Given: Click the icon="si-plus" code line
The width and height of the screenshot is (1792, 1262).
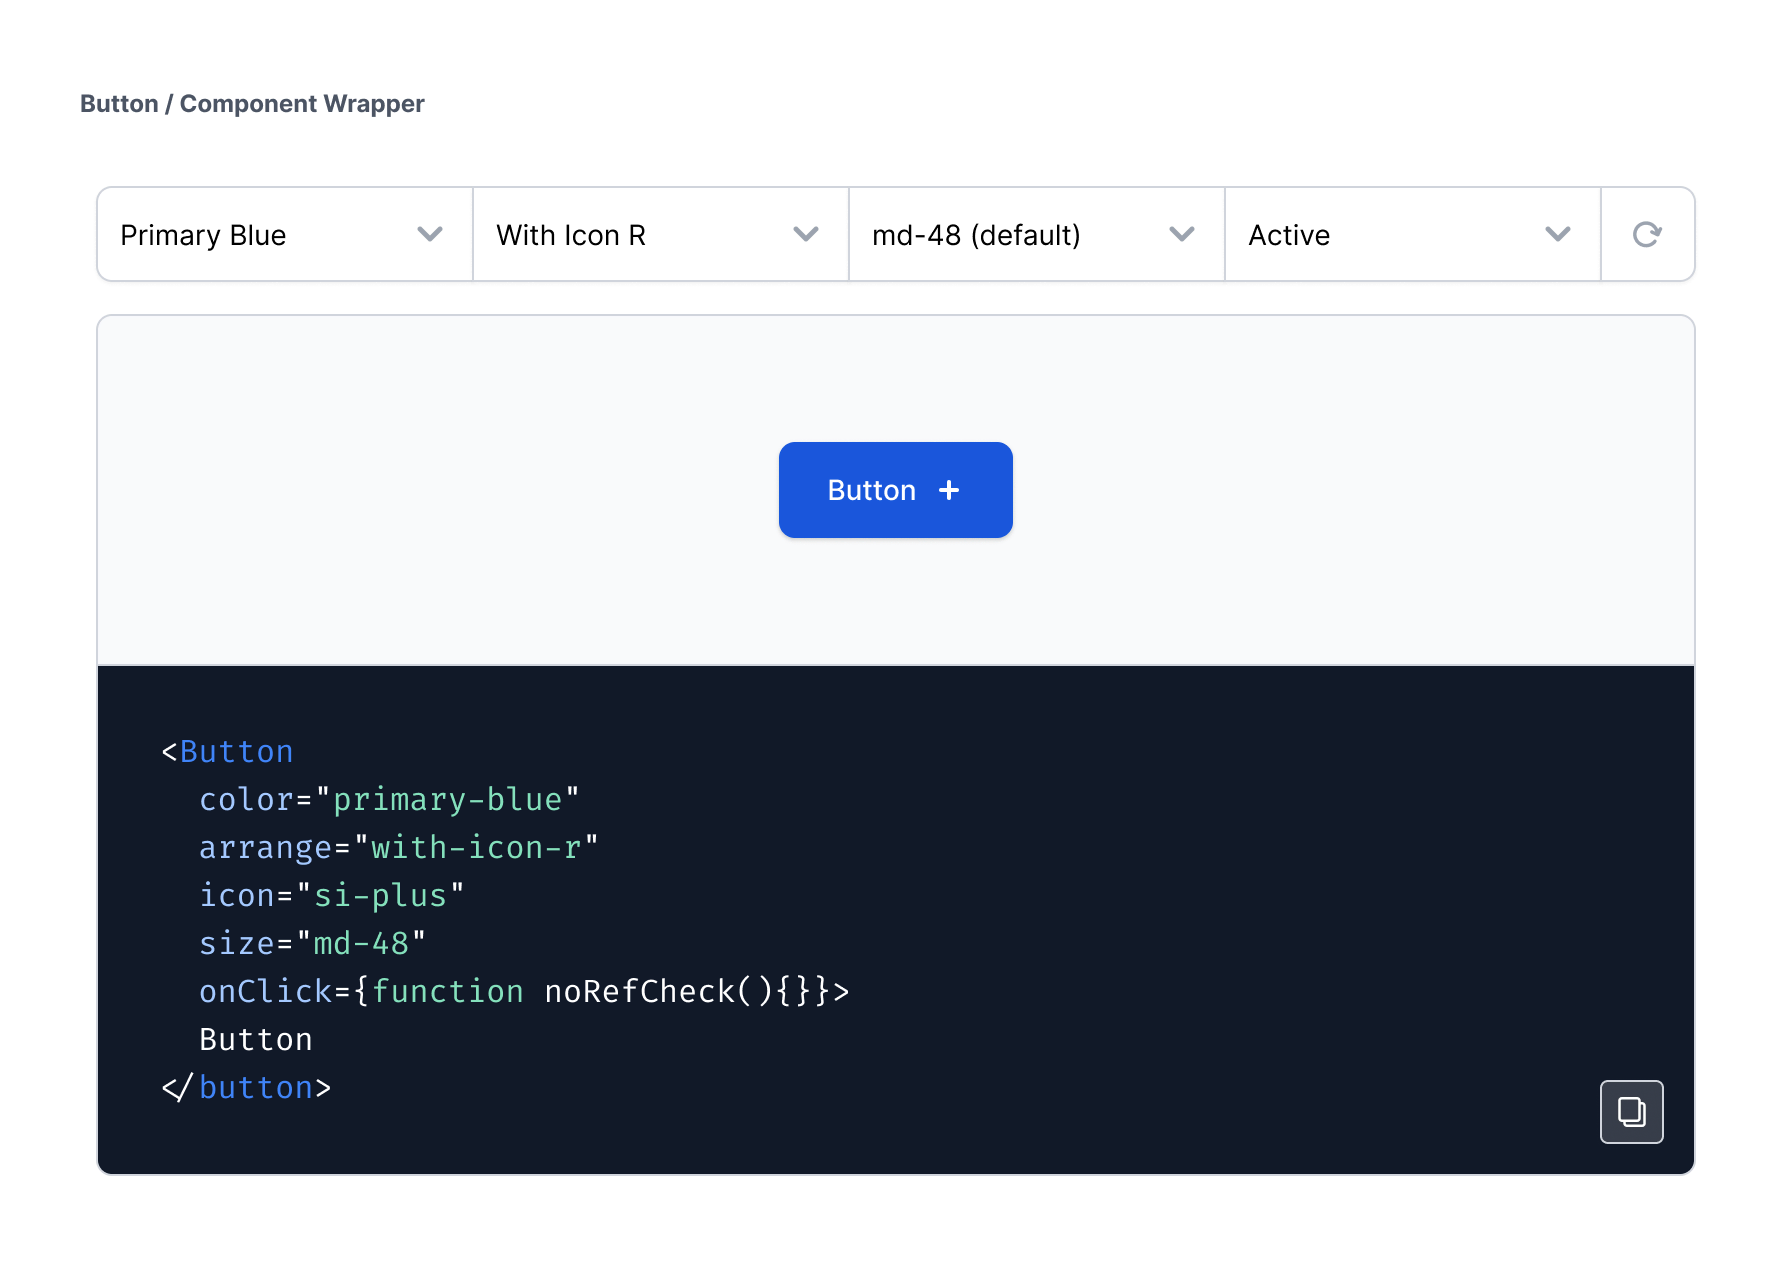Looking at the screenshot, I should click(x=331, y=896).
